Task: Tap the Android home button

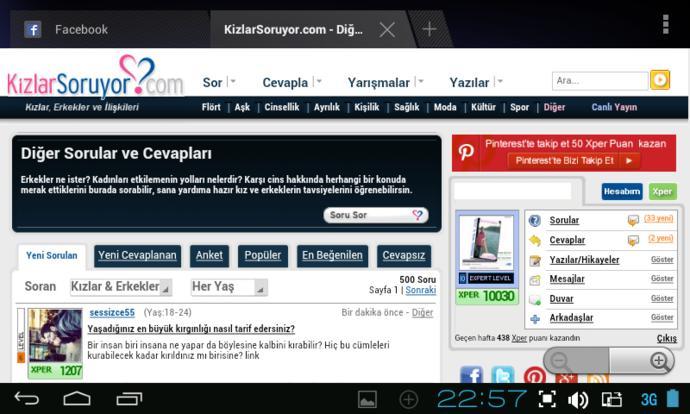Action: 77,399
